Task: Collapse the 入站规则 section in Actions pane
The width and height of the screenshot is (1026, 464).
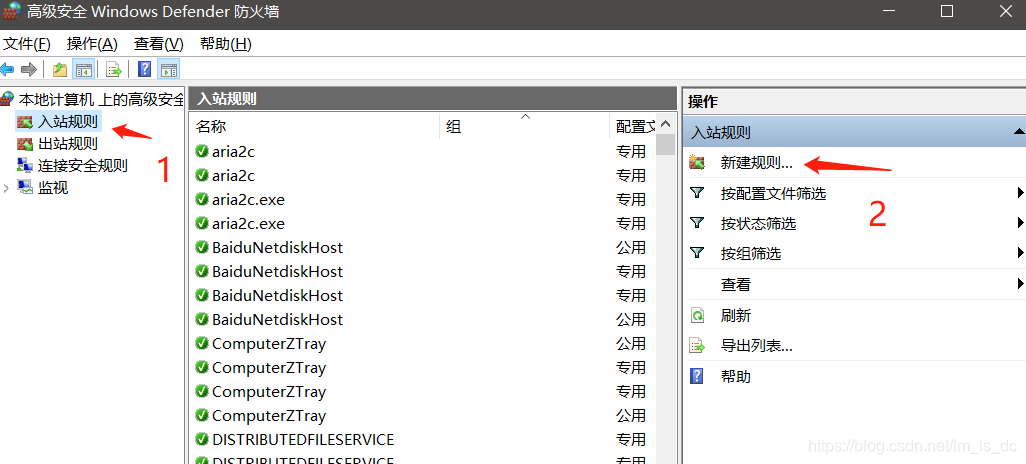Action: (x=1018, y=132)
